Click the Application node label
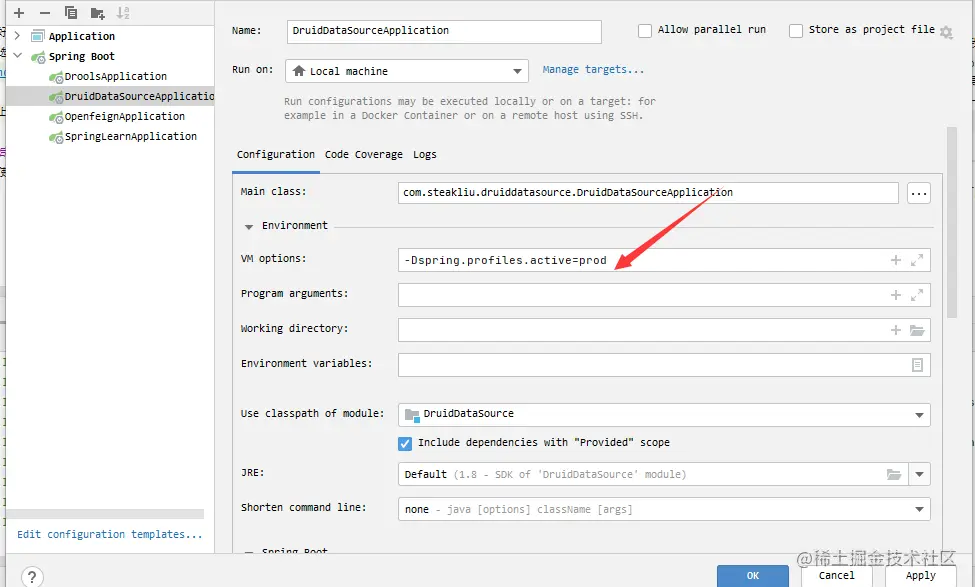Screen dimensions: 975x587 tap(81, 36)
